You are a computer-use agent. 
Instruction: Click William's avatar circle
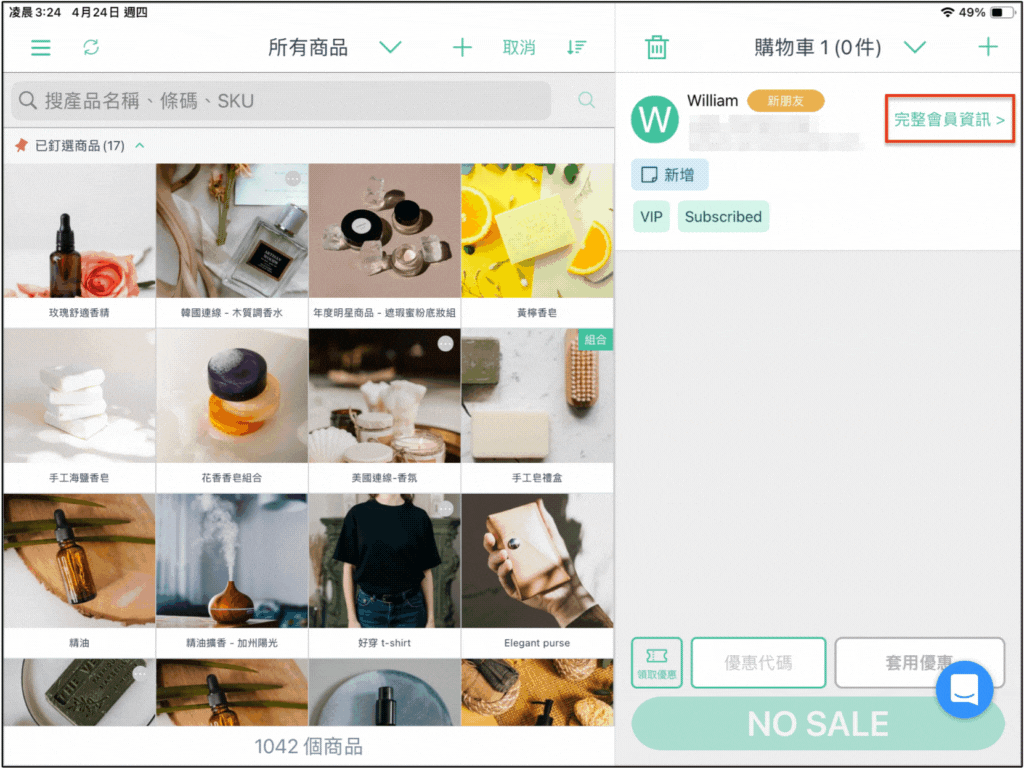point(654,120)
